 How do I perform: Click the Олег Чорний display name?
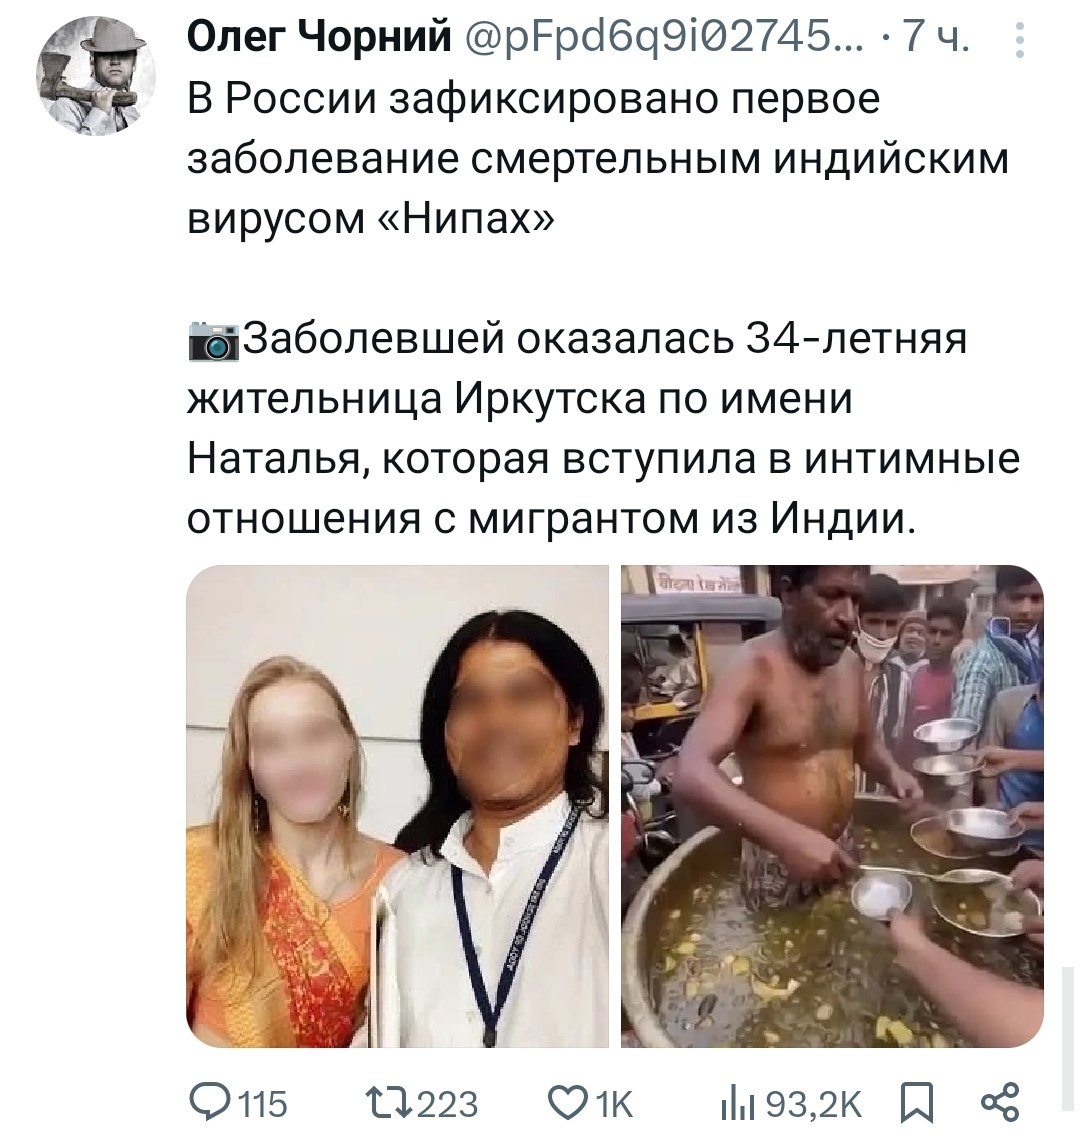319,36
